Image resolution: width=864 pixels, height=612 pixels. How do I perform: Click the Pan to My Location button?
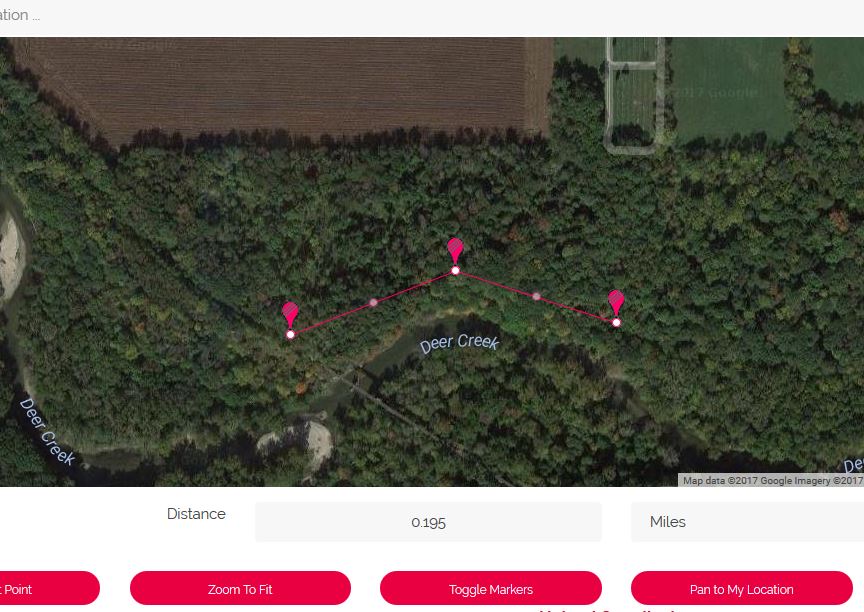pyautogui.click(x=742, y=589)
